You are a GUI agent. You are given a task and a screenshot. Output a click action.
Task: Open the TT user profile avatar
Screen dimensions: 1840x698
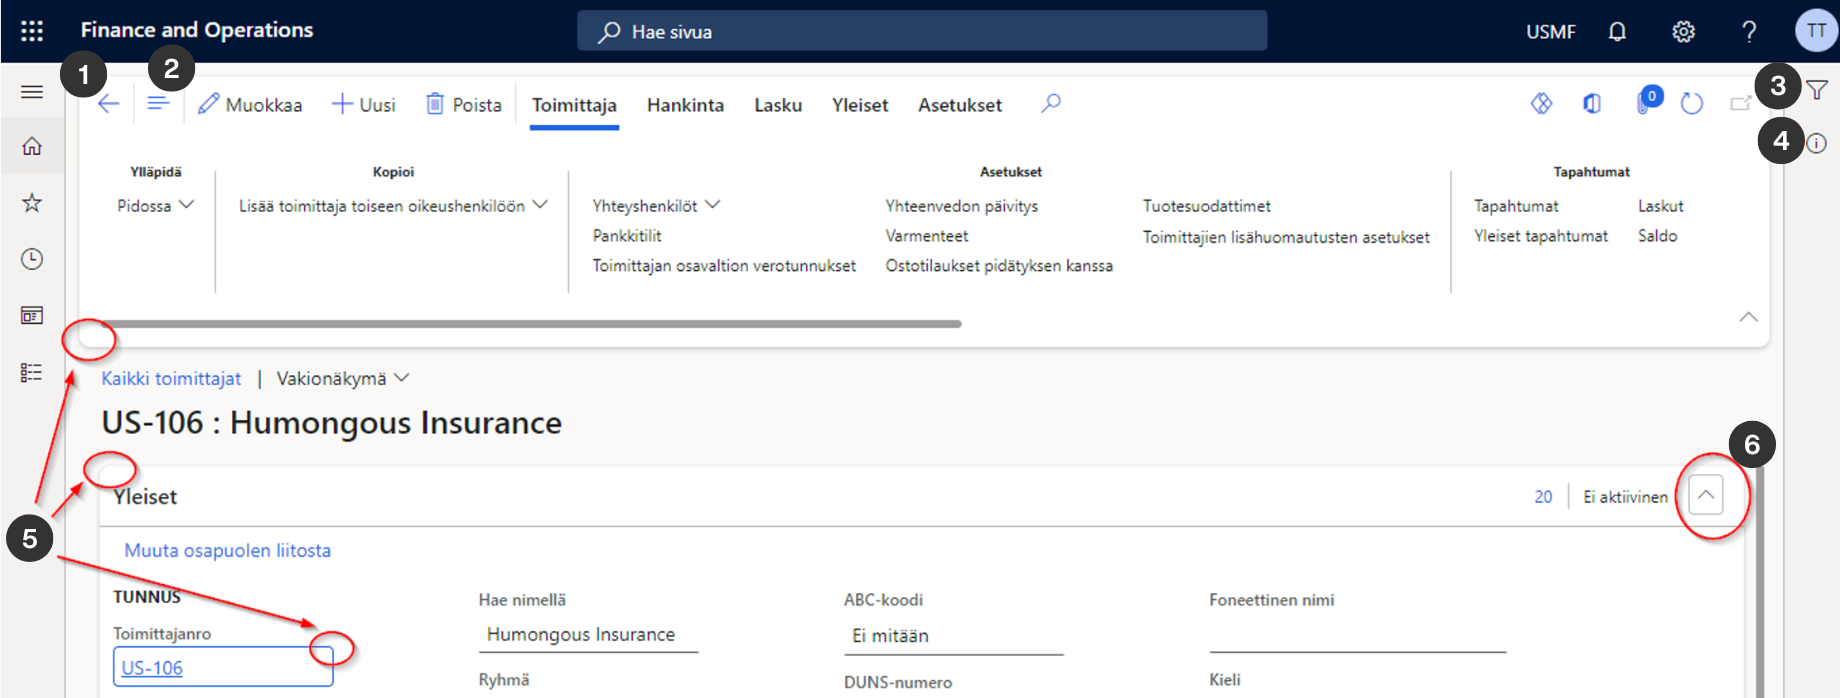click(1816, 31)
